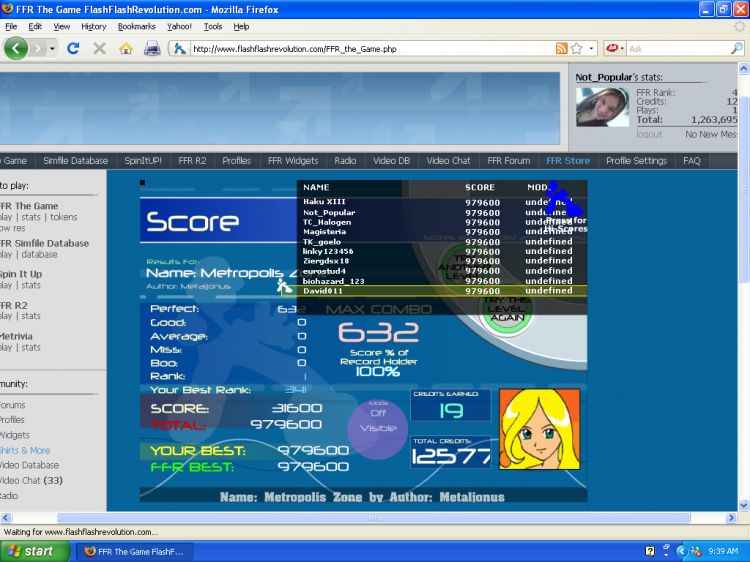Screen dimensions: 750x562
Task: Open the Bookmarks menu
Action: click(x=136, y=26)
